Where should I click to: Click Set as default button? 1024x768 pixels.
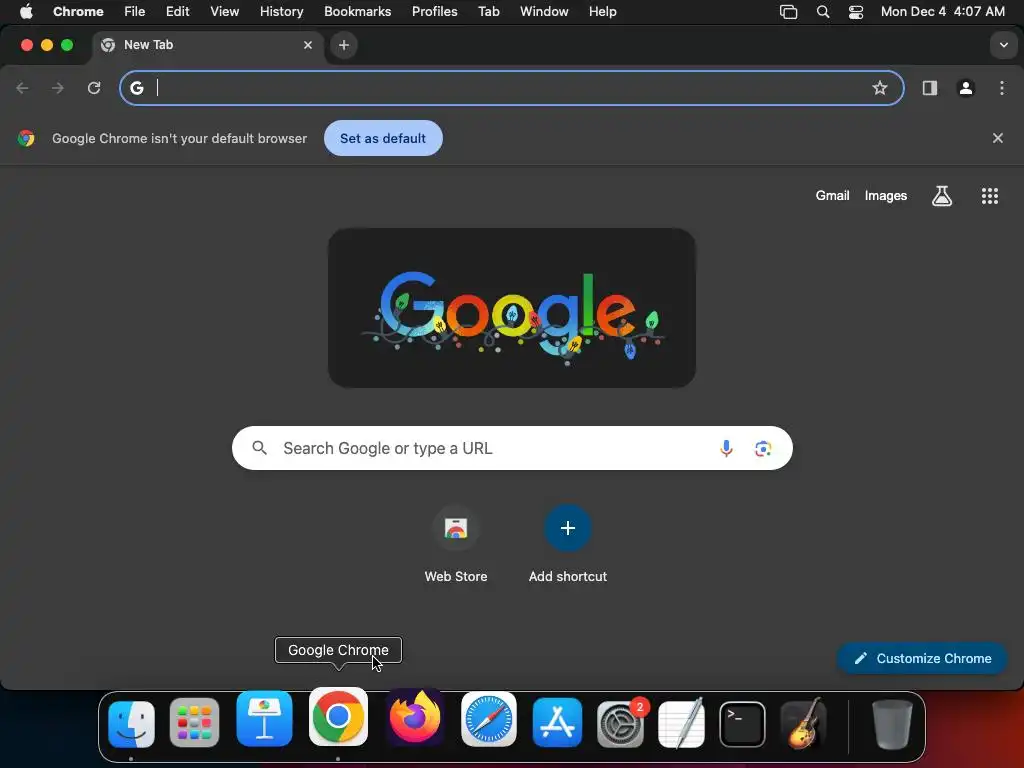383,138
